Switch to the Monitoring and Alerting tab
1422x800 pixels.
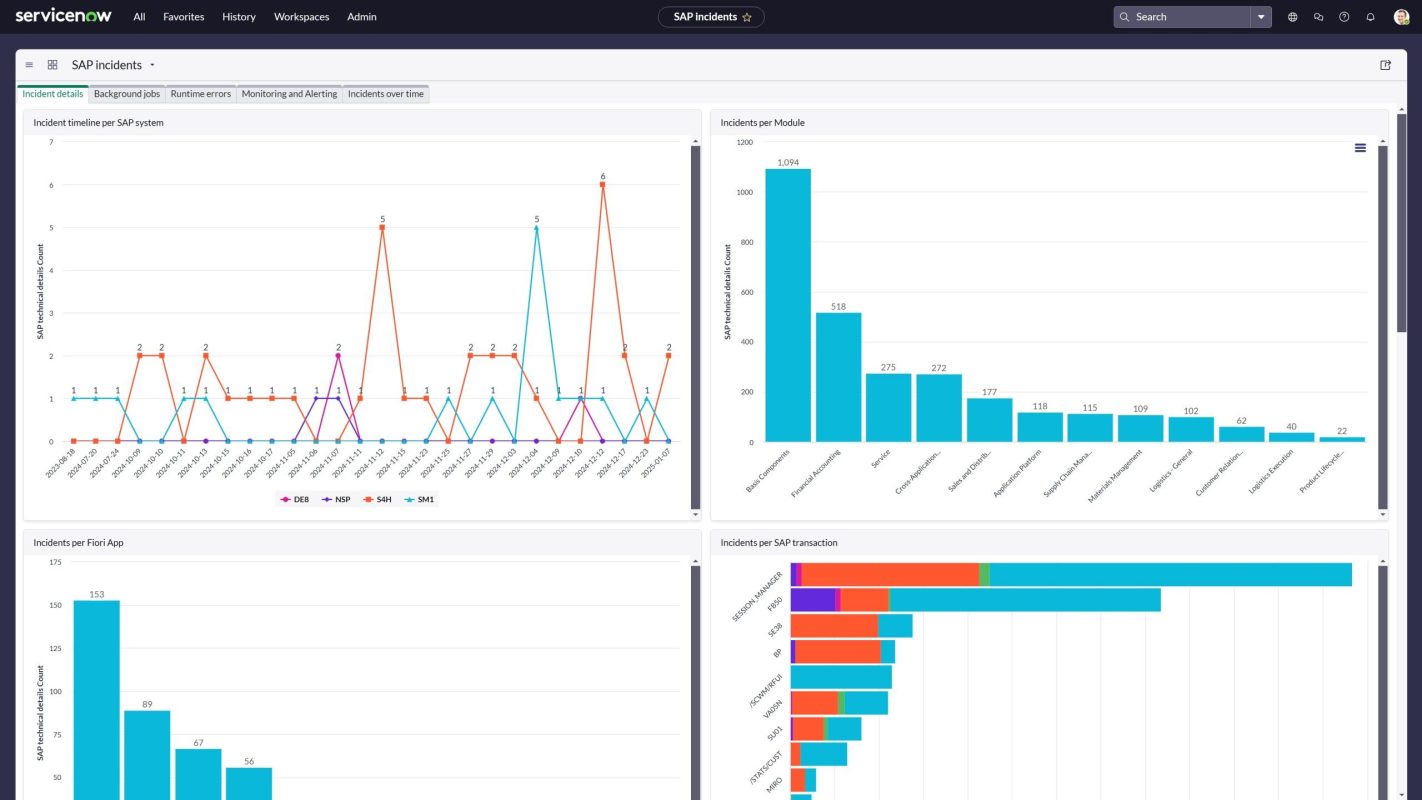pos(290,94)
